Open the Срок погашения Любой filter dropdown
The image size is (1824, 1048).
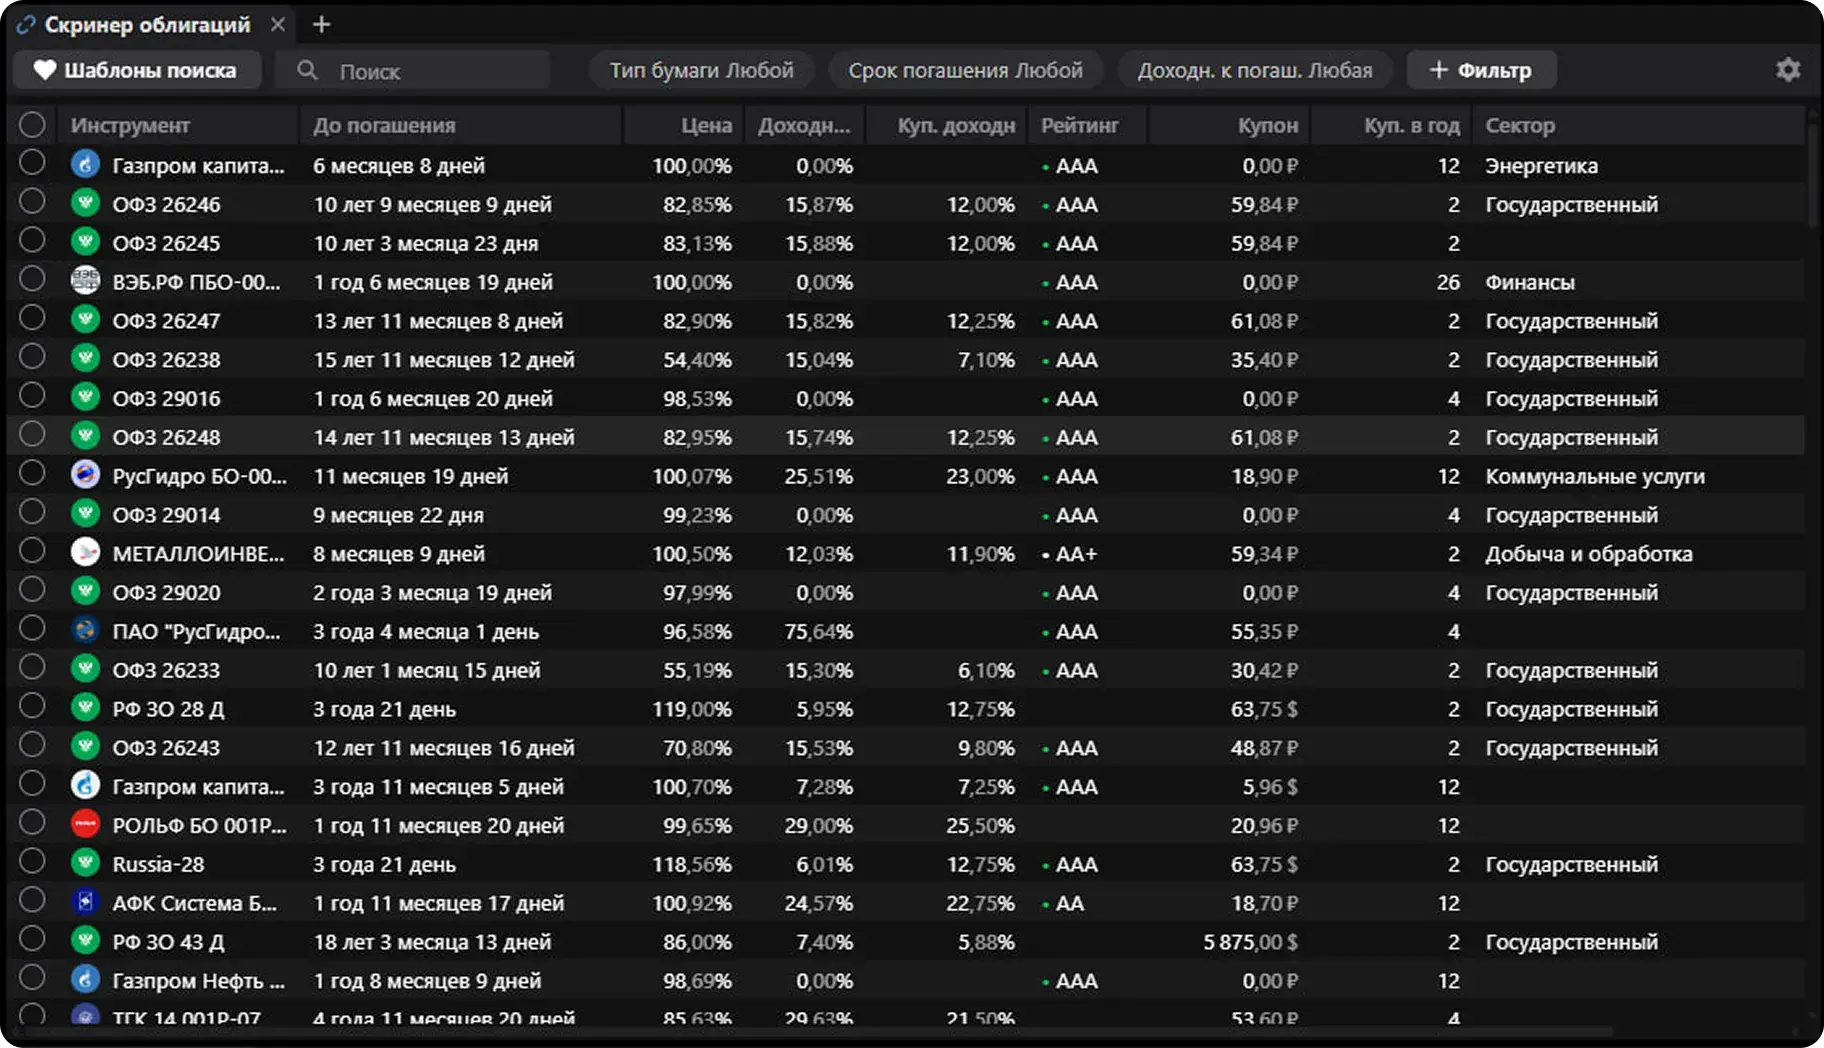click(x=965, y=70)
